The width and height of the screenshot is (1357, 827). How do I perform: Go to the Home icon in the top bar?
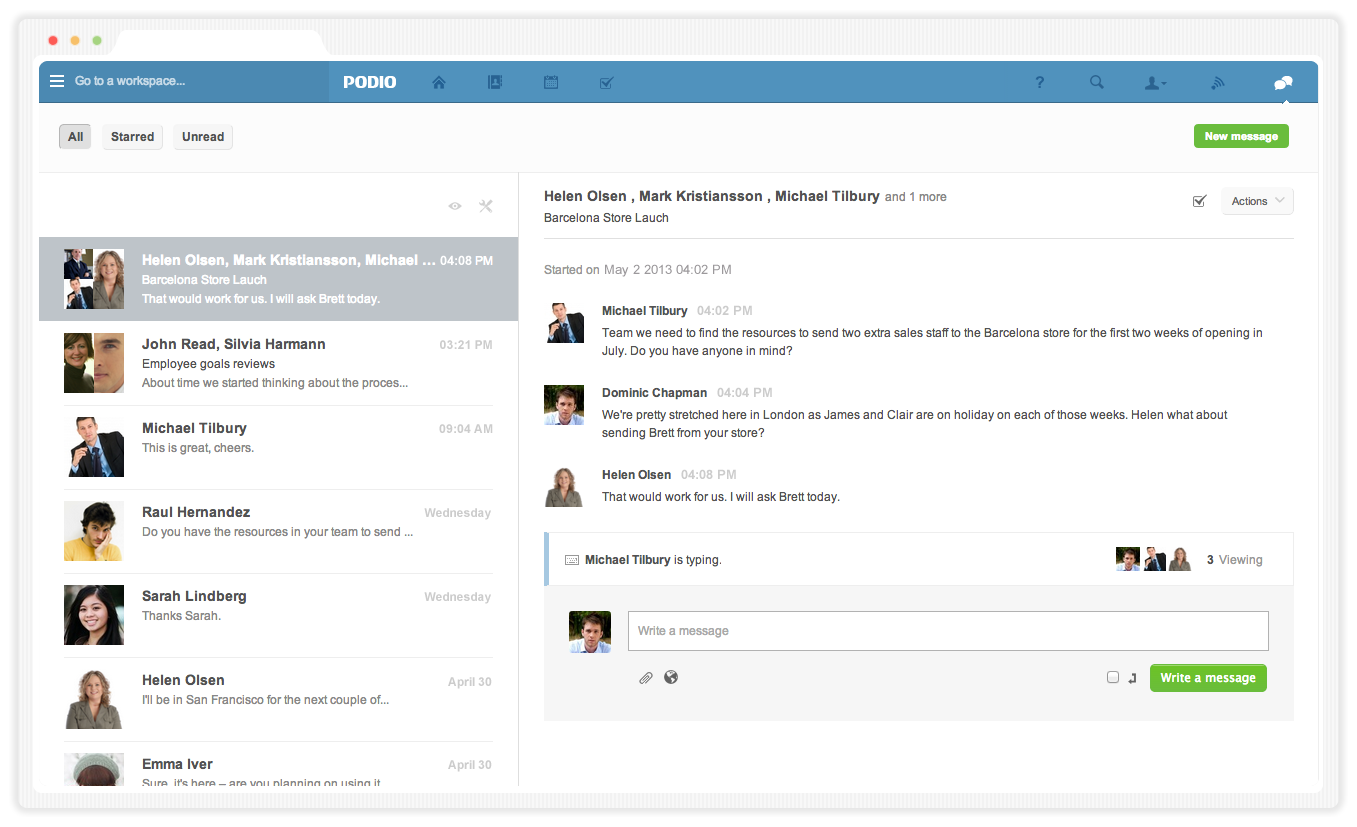pyautogui.click(x=438, y=82)
